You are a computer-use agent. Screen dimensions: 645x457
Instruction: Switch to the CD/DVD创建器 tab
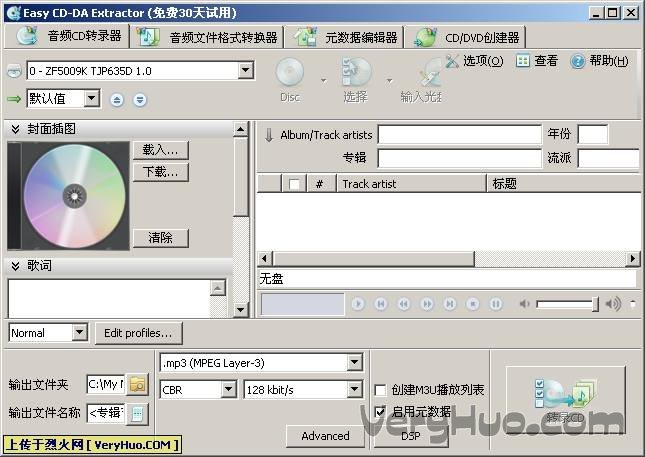470,37
